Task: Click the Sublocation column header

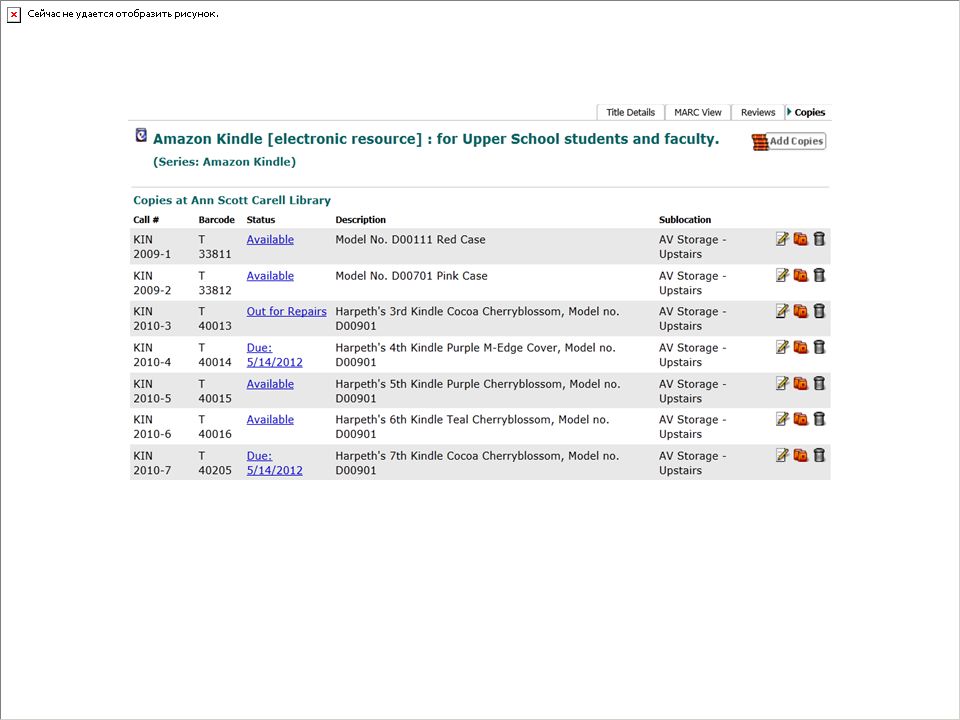Action: pyautogui.click(x=684, y=219)
